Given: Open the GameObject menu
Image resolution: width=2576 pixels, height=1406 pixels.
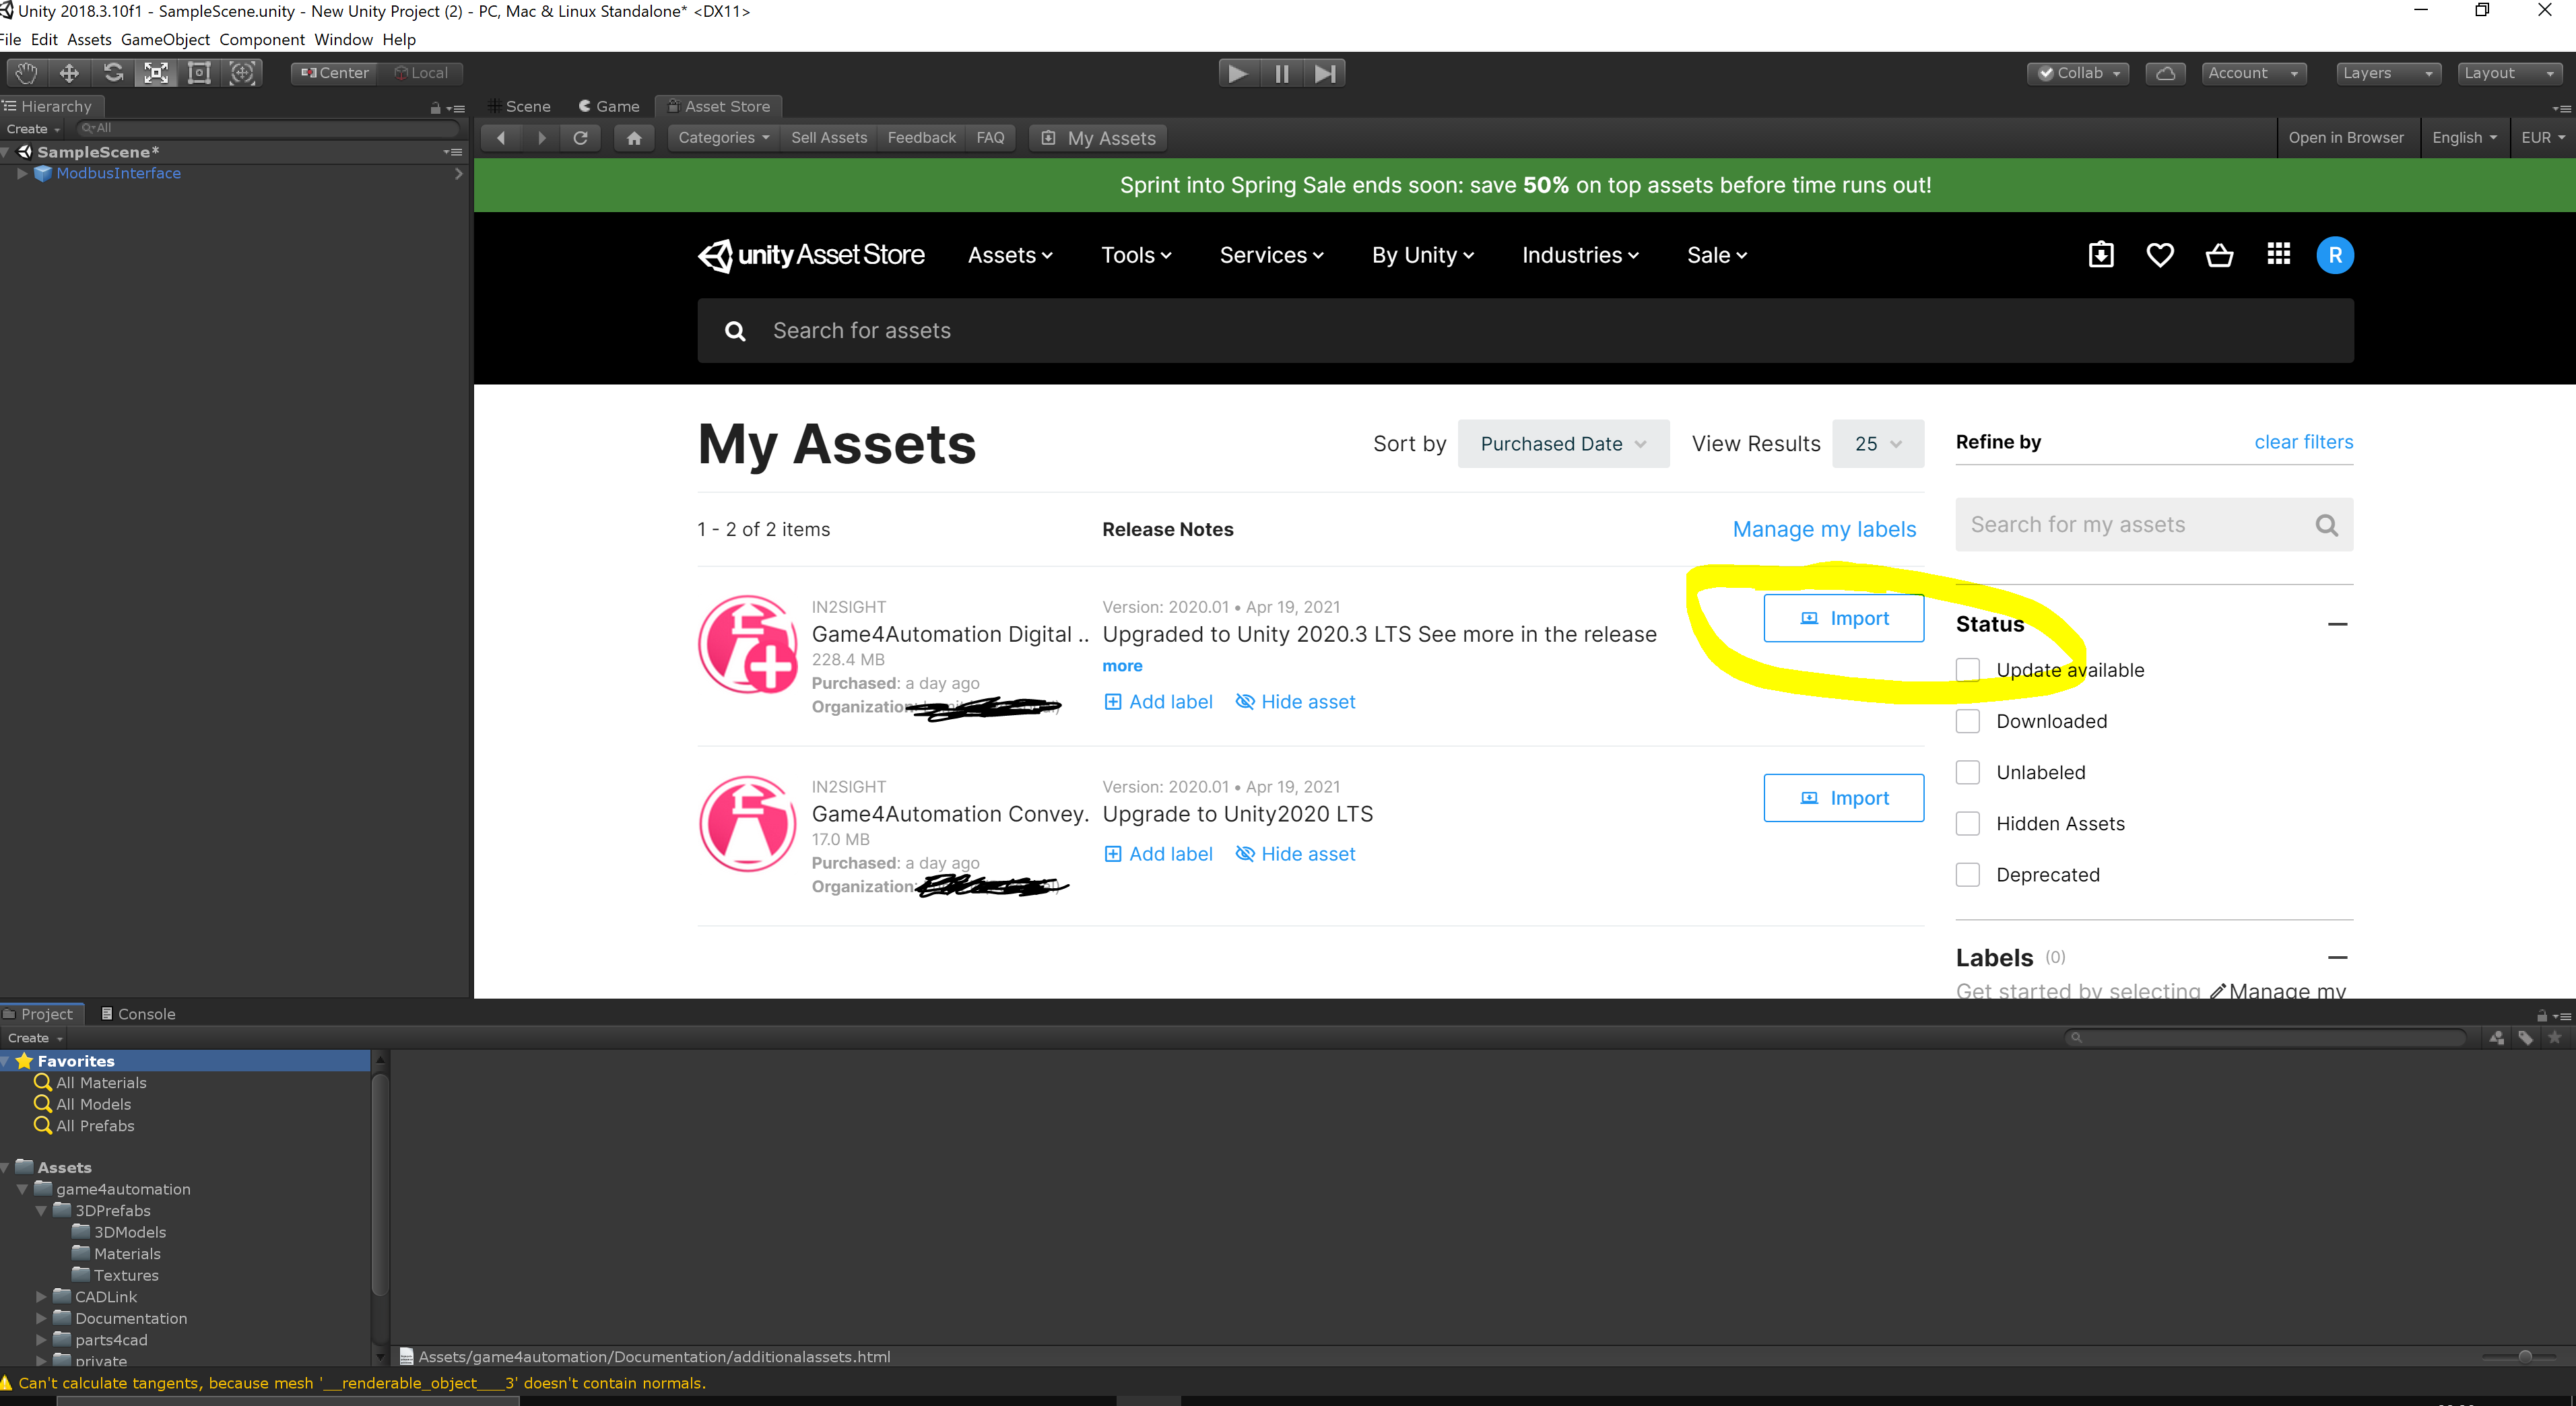Looking at the screenshot, I should [165, 40].
